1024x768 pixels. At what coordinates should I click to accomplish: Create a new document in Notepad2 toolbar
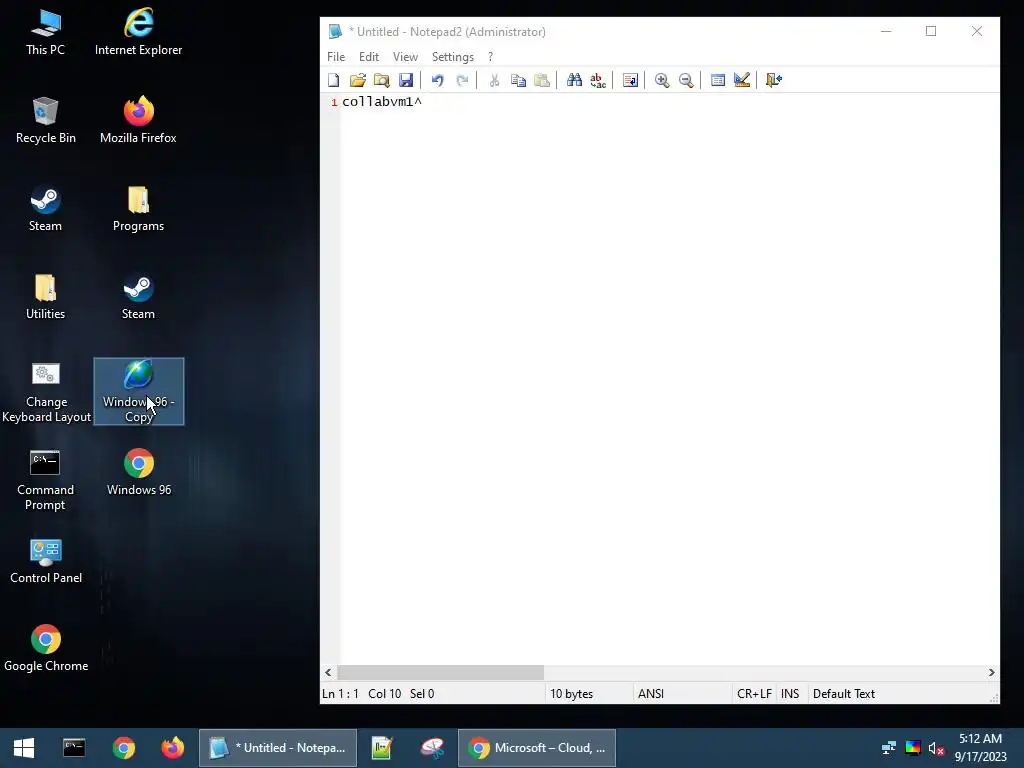(x=334, y=80)
